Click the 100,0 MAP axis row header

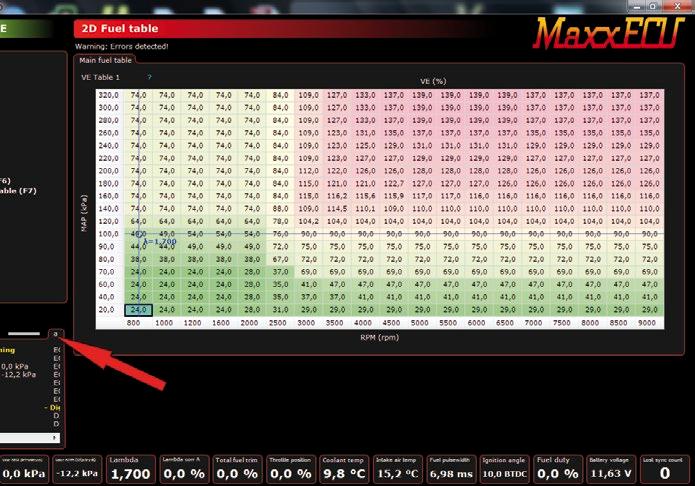pos(109,234)
